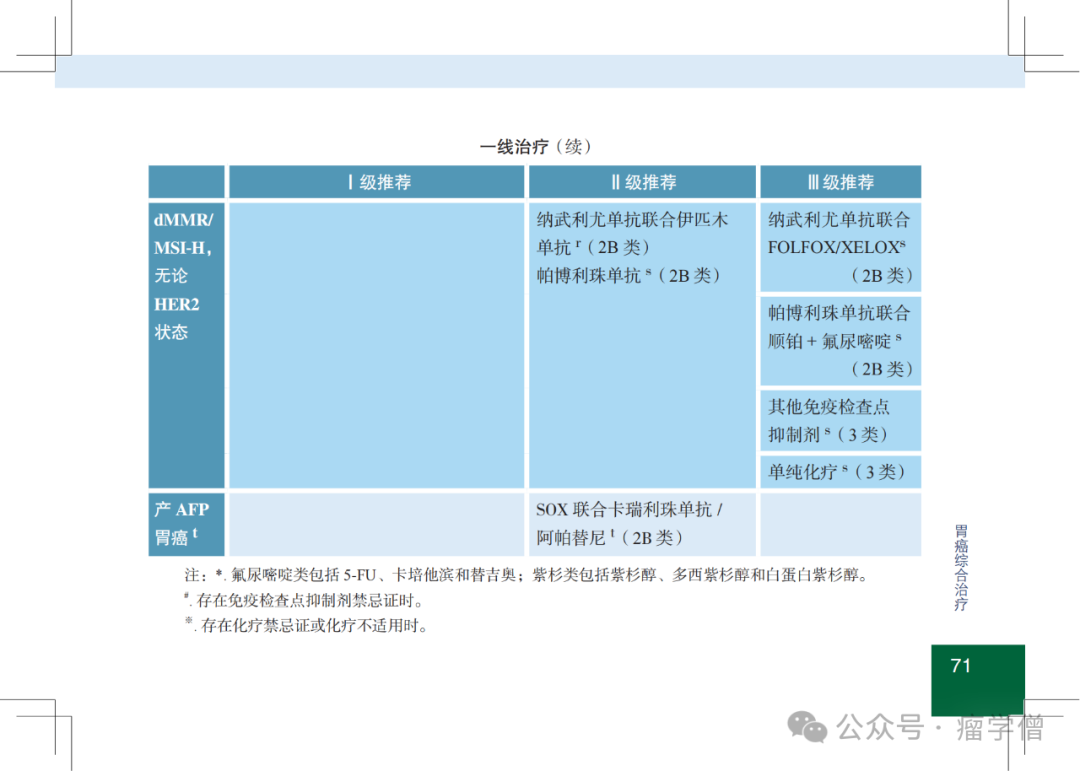Select text 帕博利珠单抗 s（2B 类） in Ⅱ级 column

(x=629, y=276)
